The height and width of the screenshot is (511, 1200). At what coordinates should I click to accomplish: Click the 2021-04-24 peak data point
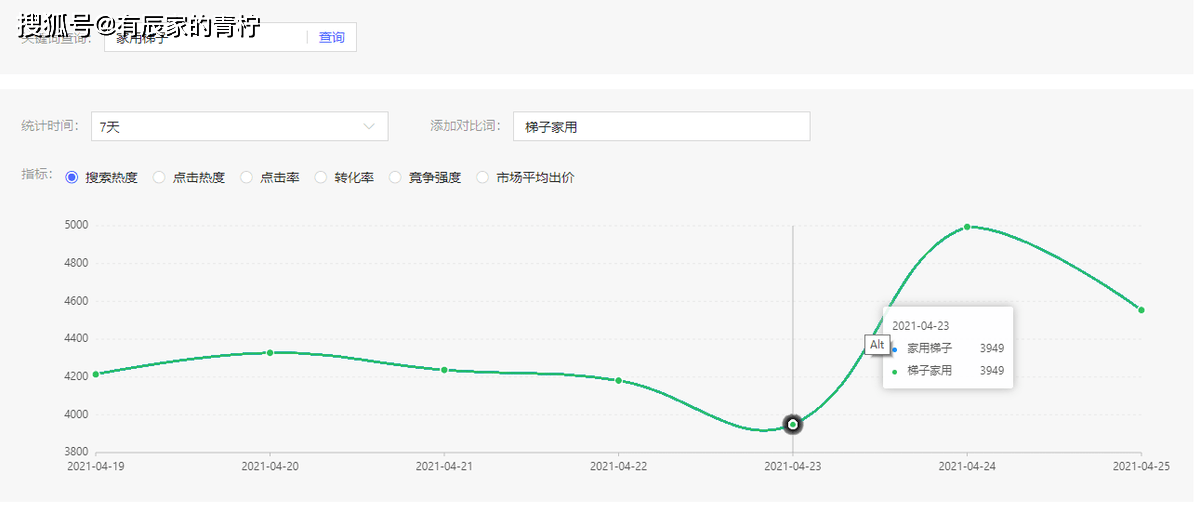click(x=967, y=227)
